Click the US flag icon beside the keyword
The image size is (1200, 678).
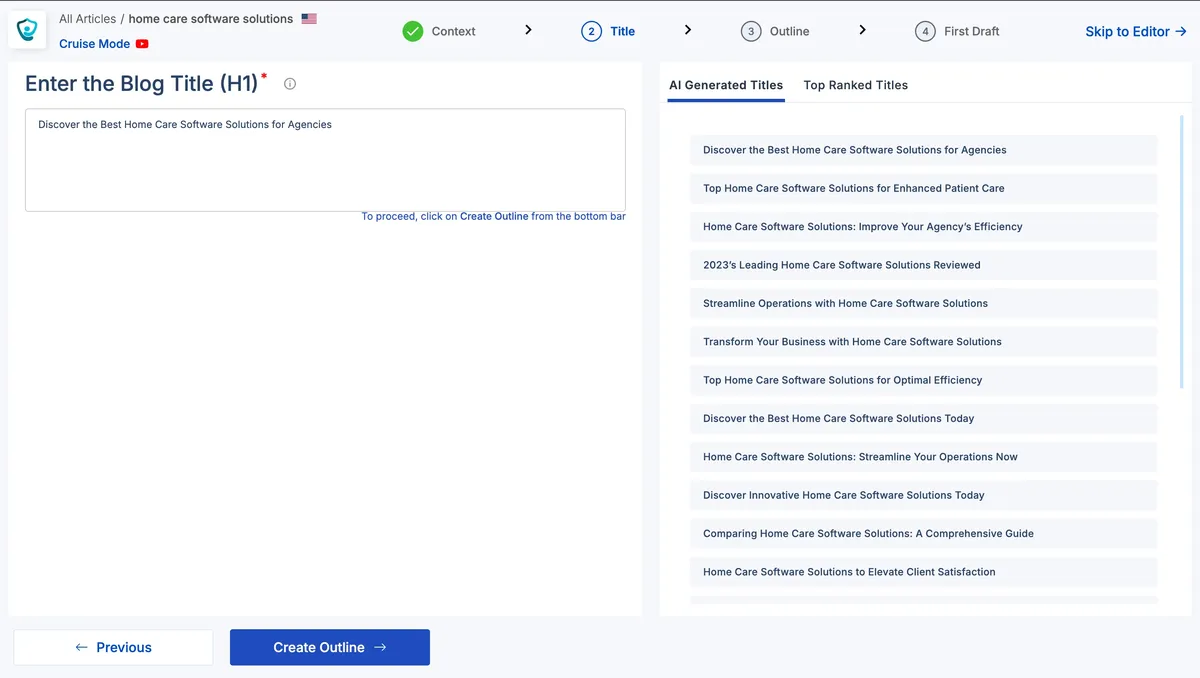coord(309,19)
